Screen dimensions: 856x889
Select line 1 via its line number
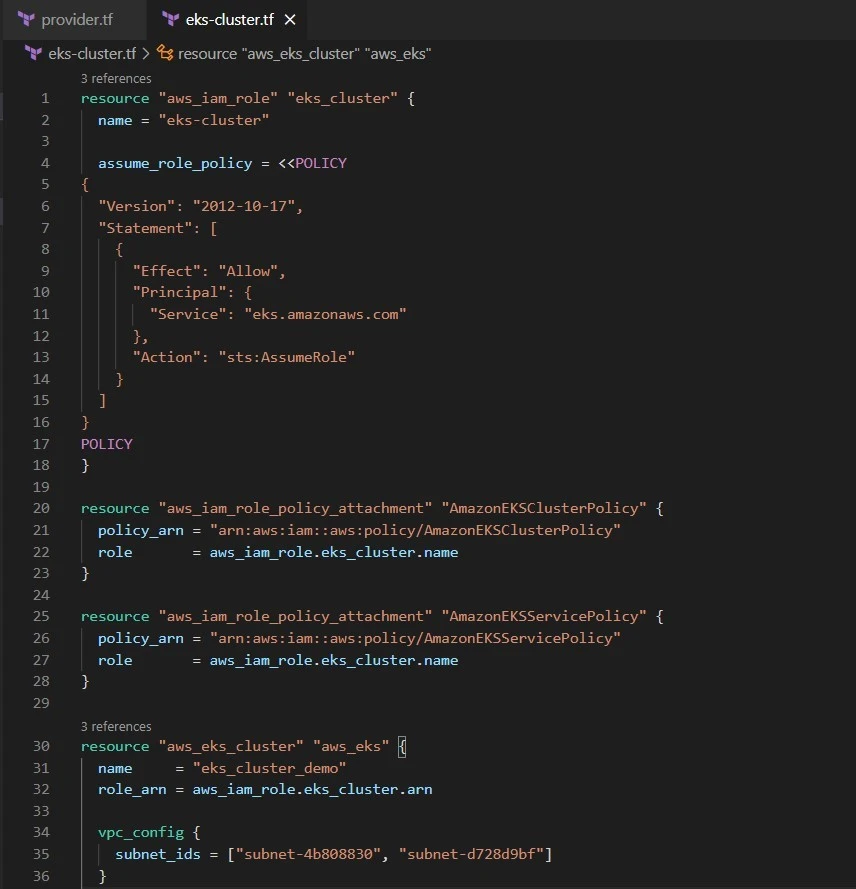[44, 99]
